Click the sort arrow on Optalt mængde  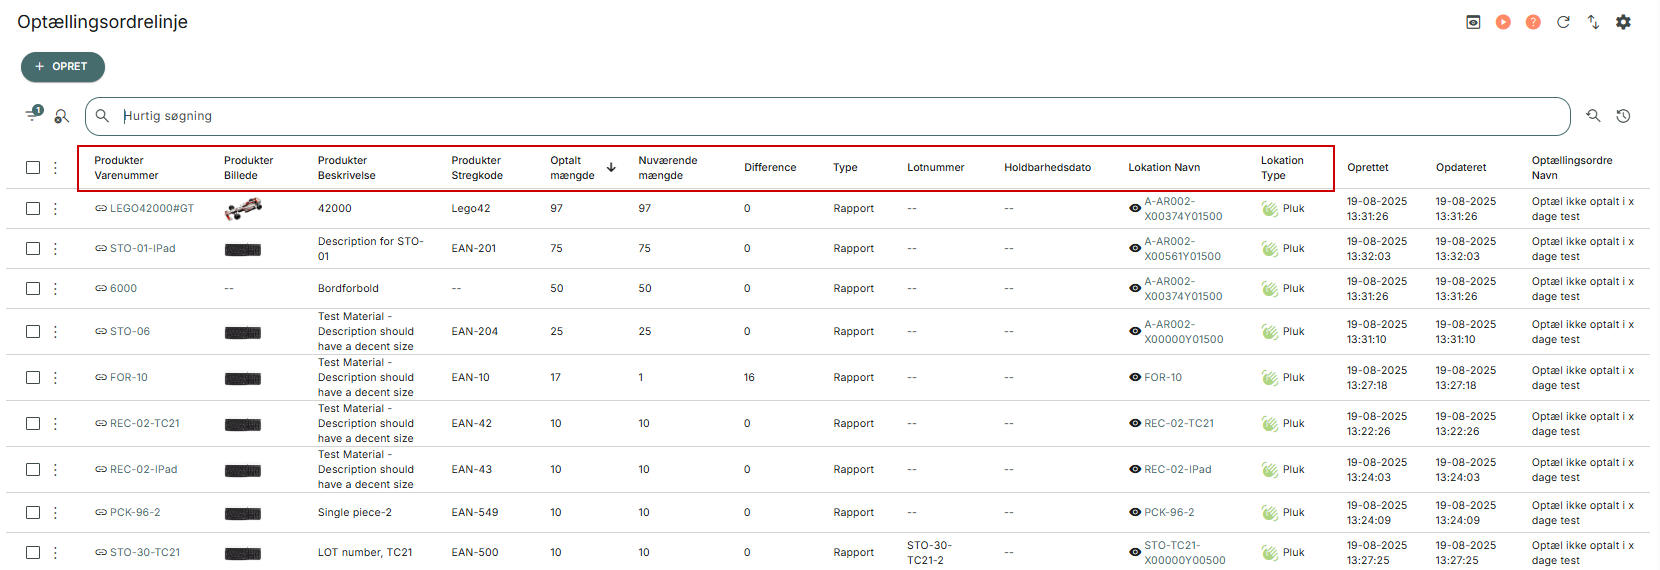611,168
